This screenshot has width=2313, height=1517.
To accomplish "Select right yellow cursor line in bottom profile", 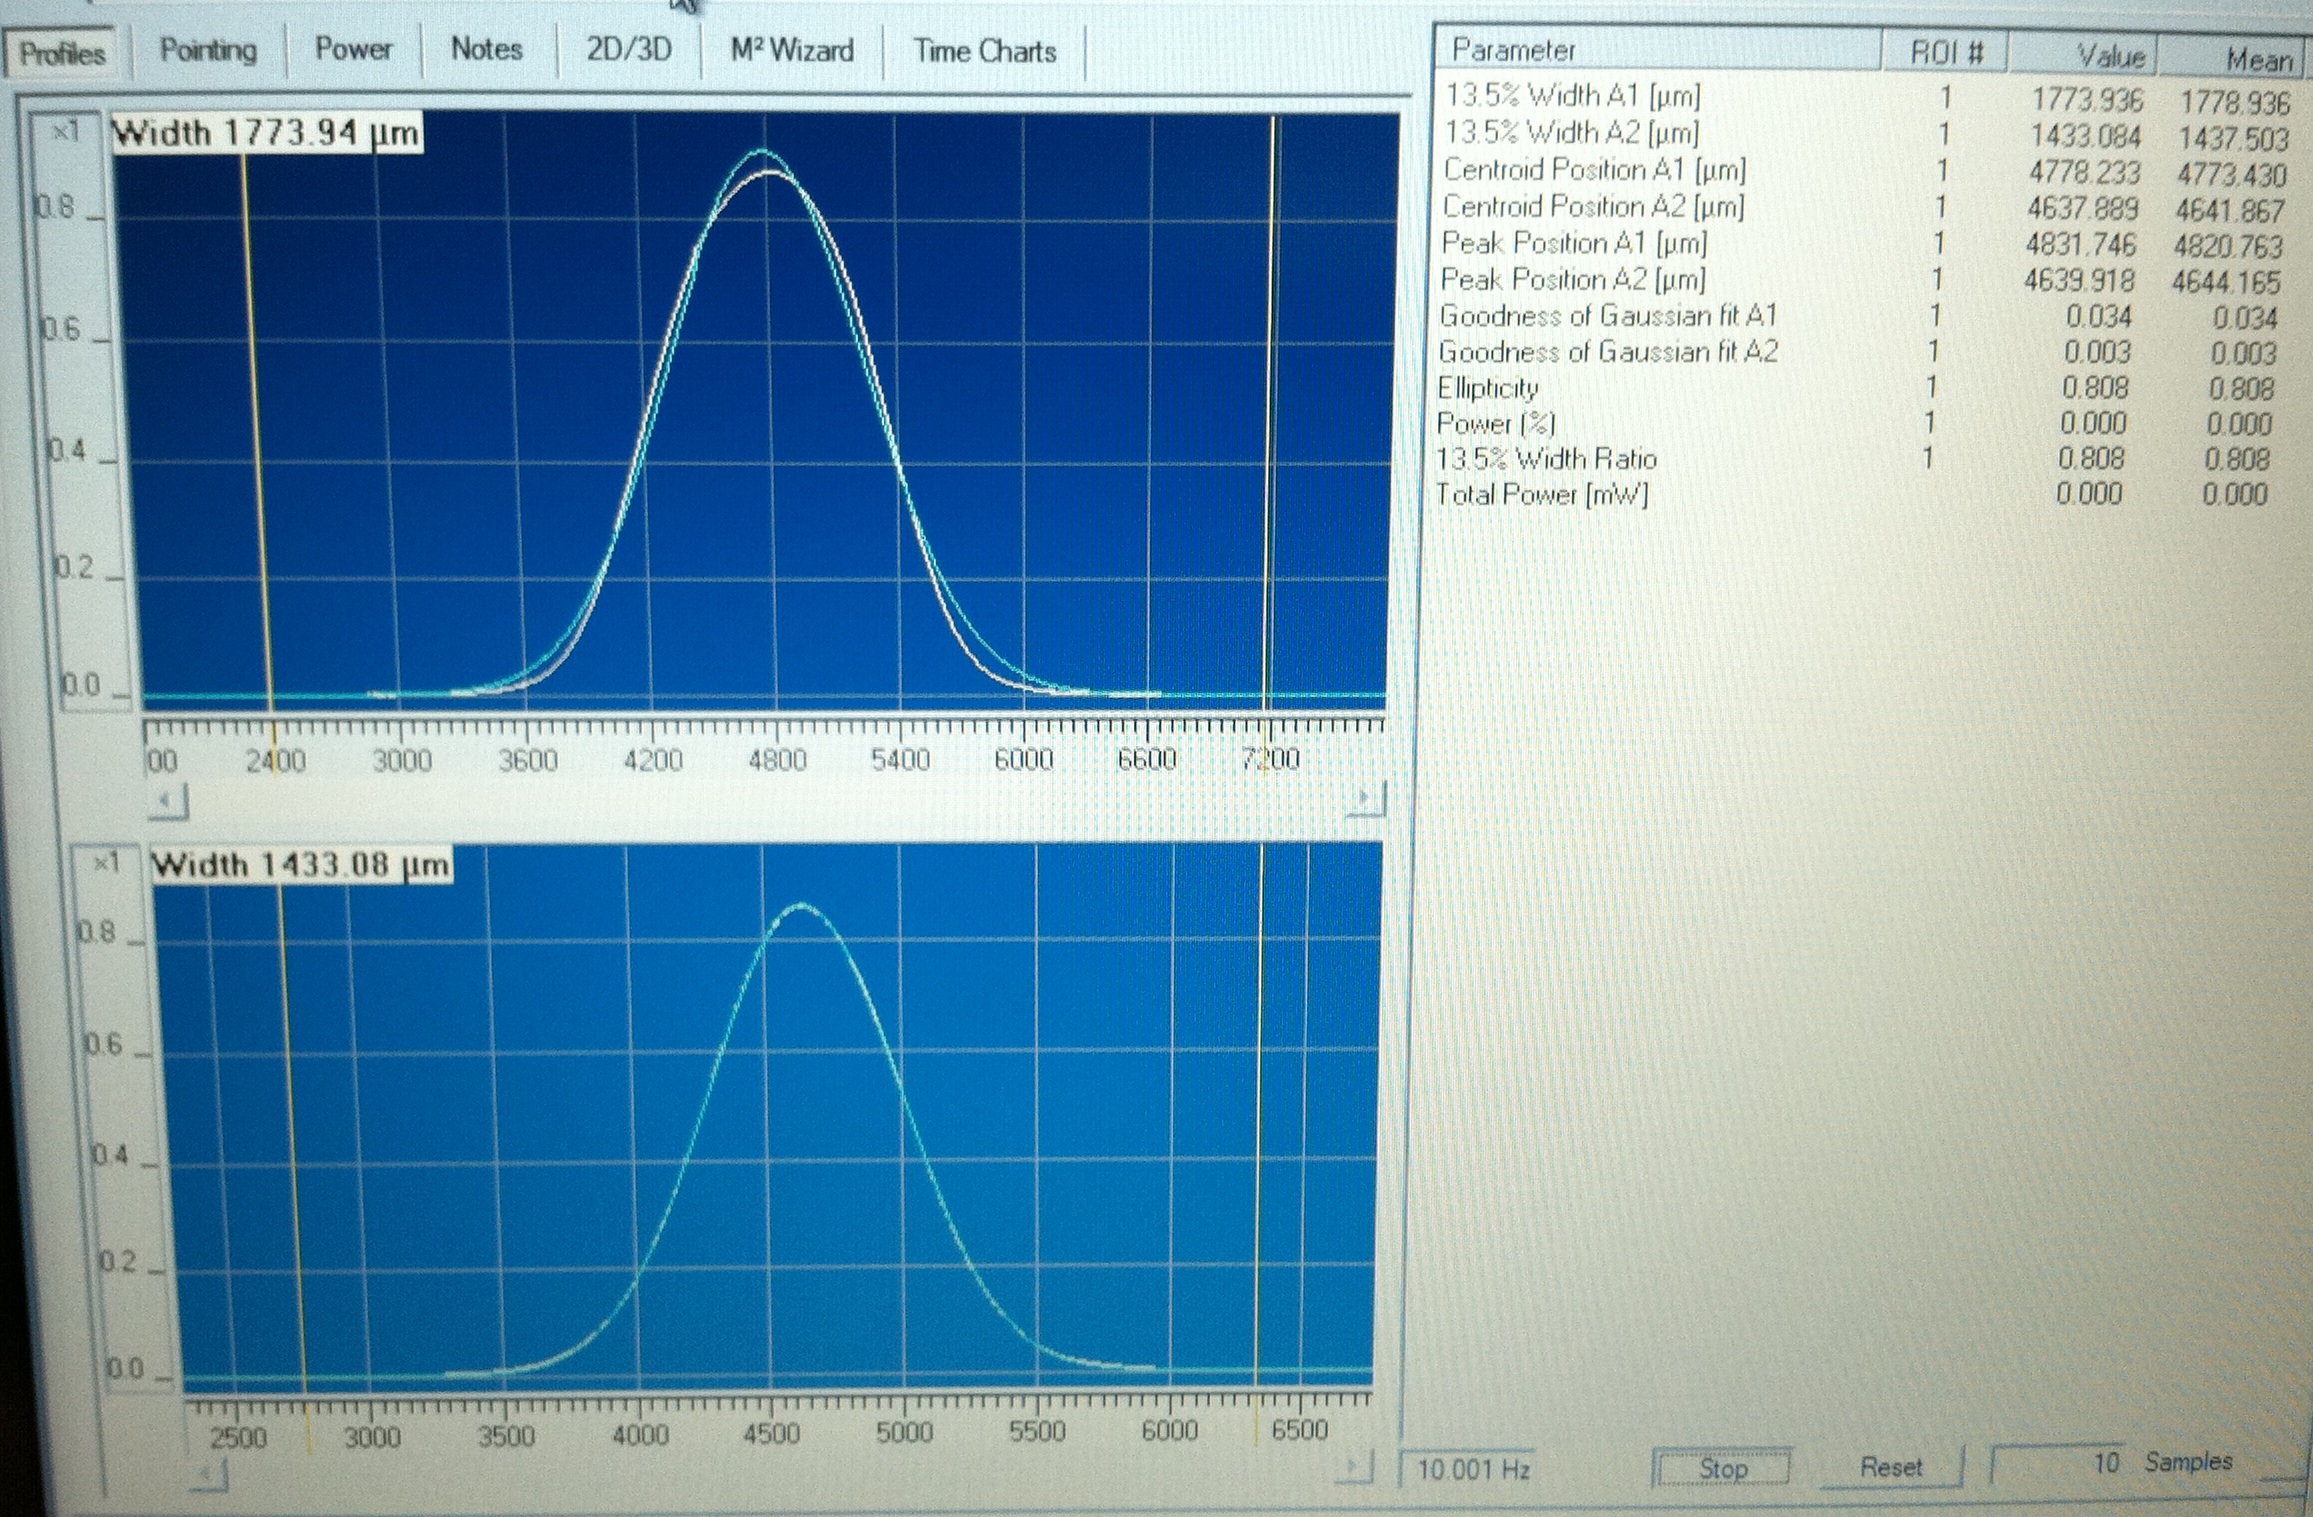I will coord(1260,1115).
